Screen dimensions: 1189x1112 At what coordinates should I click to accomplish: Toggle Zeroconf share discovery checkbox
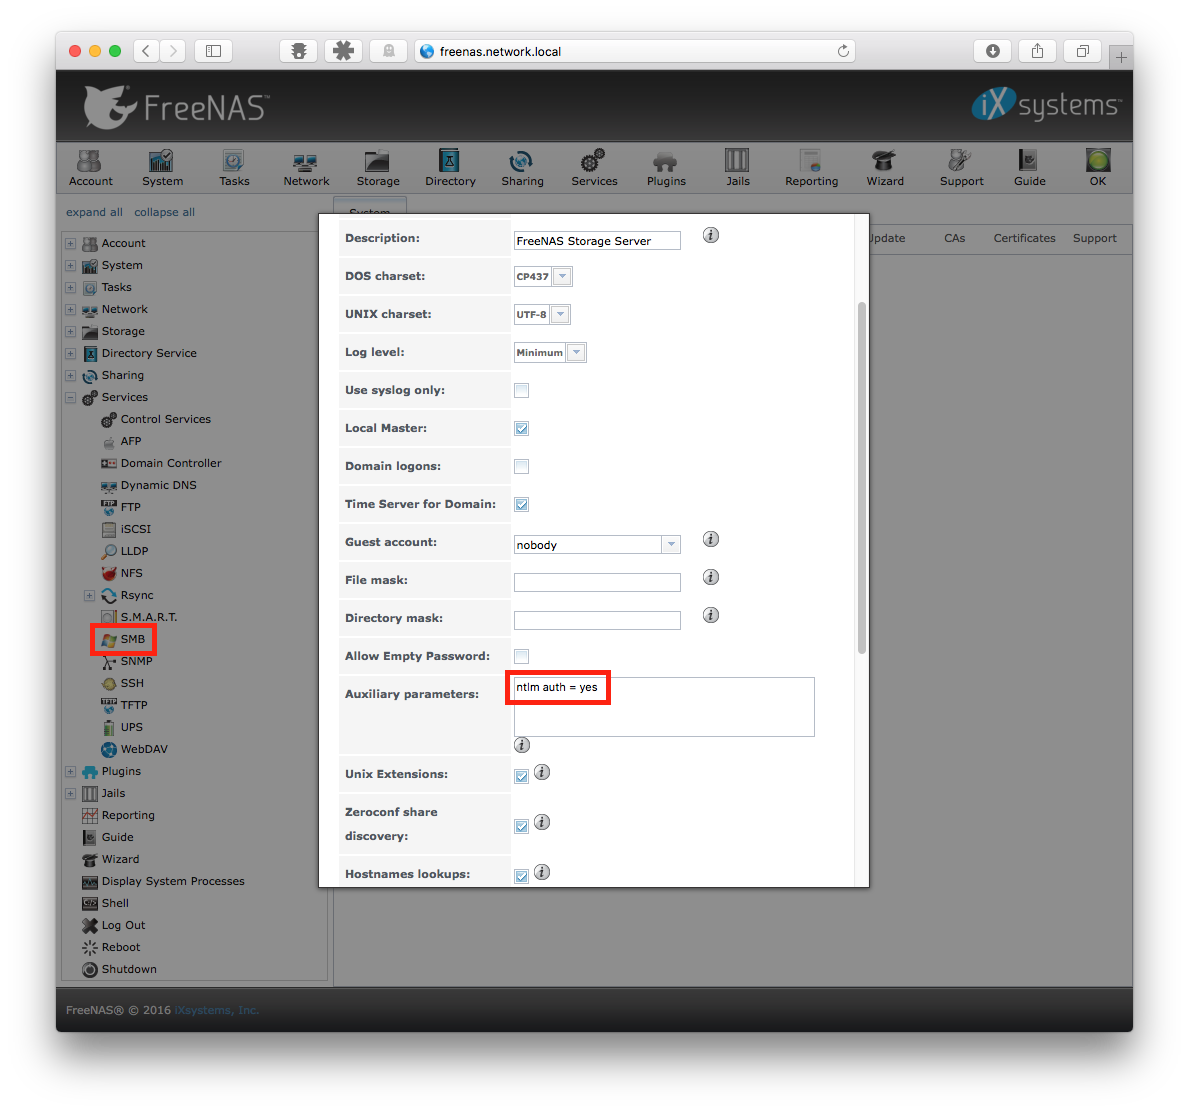coord(522,826)
